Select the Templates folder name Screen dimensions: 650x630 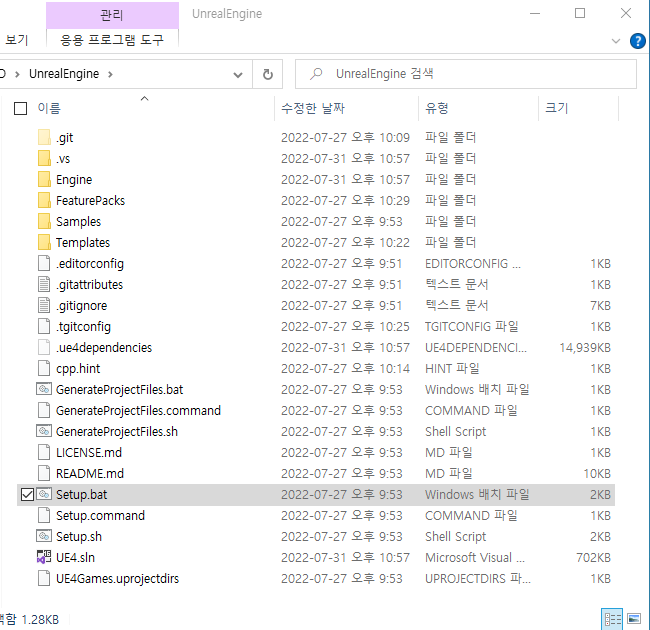pyautogui.click(x=83, y=242)
